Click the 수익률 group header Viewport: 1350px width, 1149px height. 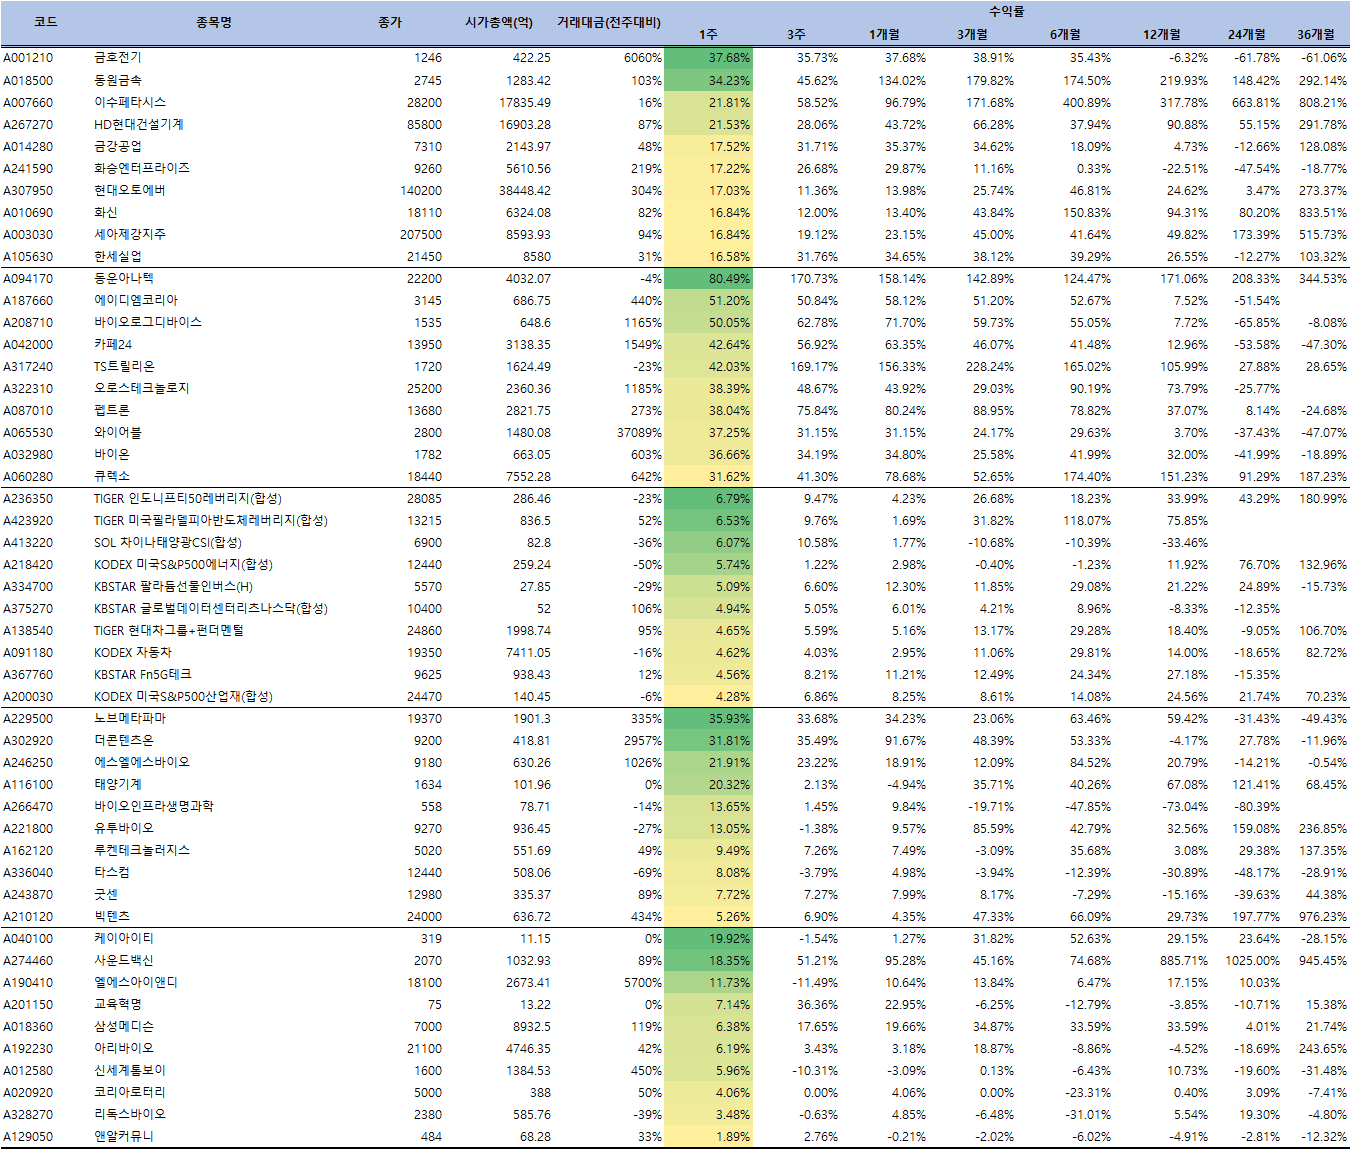click(1006, 12)
